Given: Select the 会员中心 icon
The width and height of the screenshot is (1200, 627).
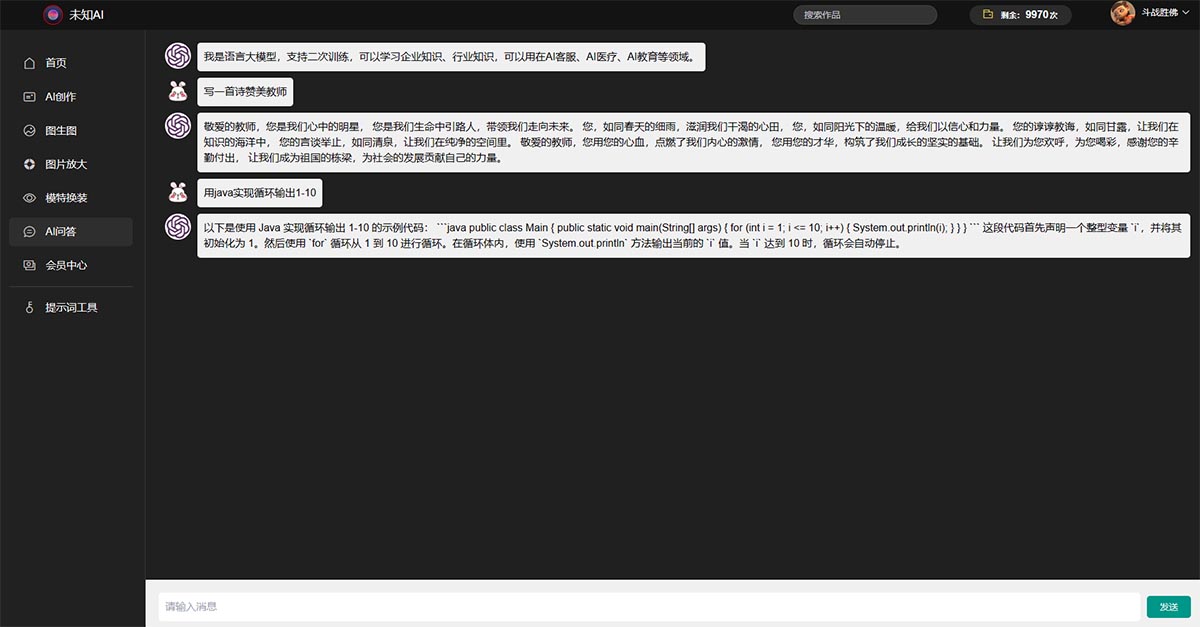Looking at the screenshot, I should [x=29, y=265].
